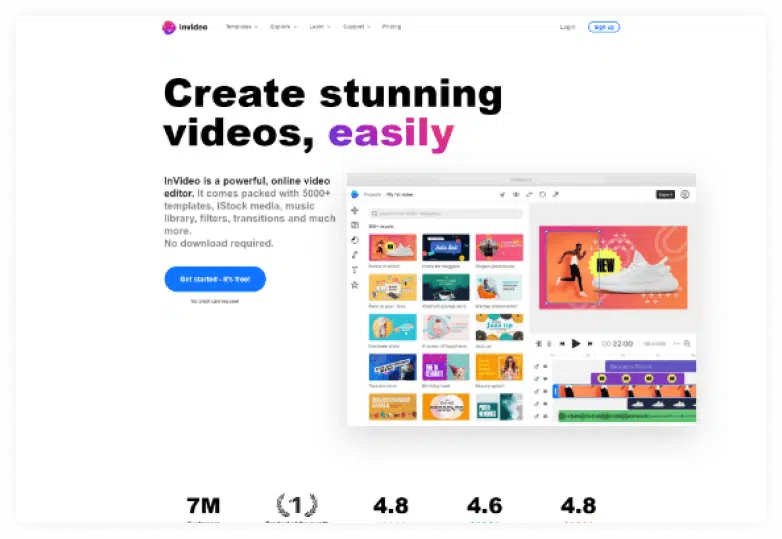Hide the white sneaker track

click(x=545, y=404)
